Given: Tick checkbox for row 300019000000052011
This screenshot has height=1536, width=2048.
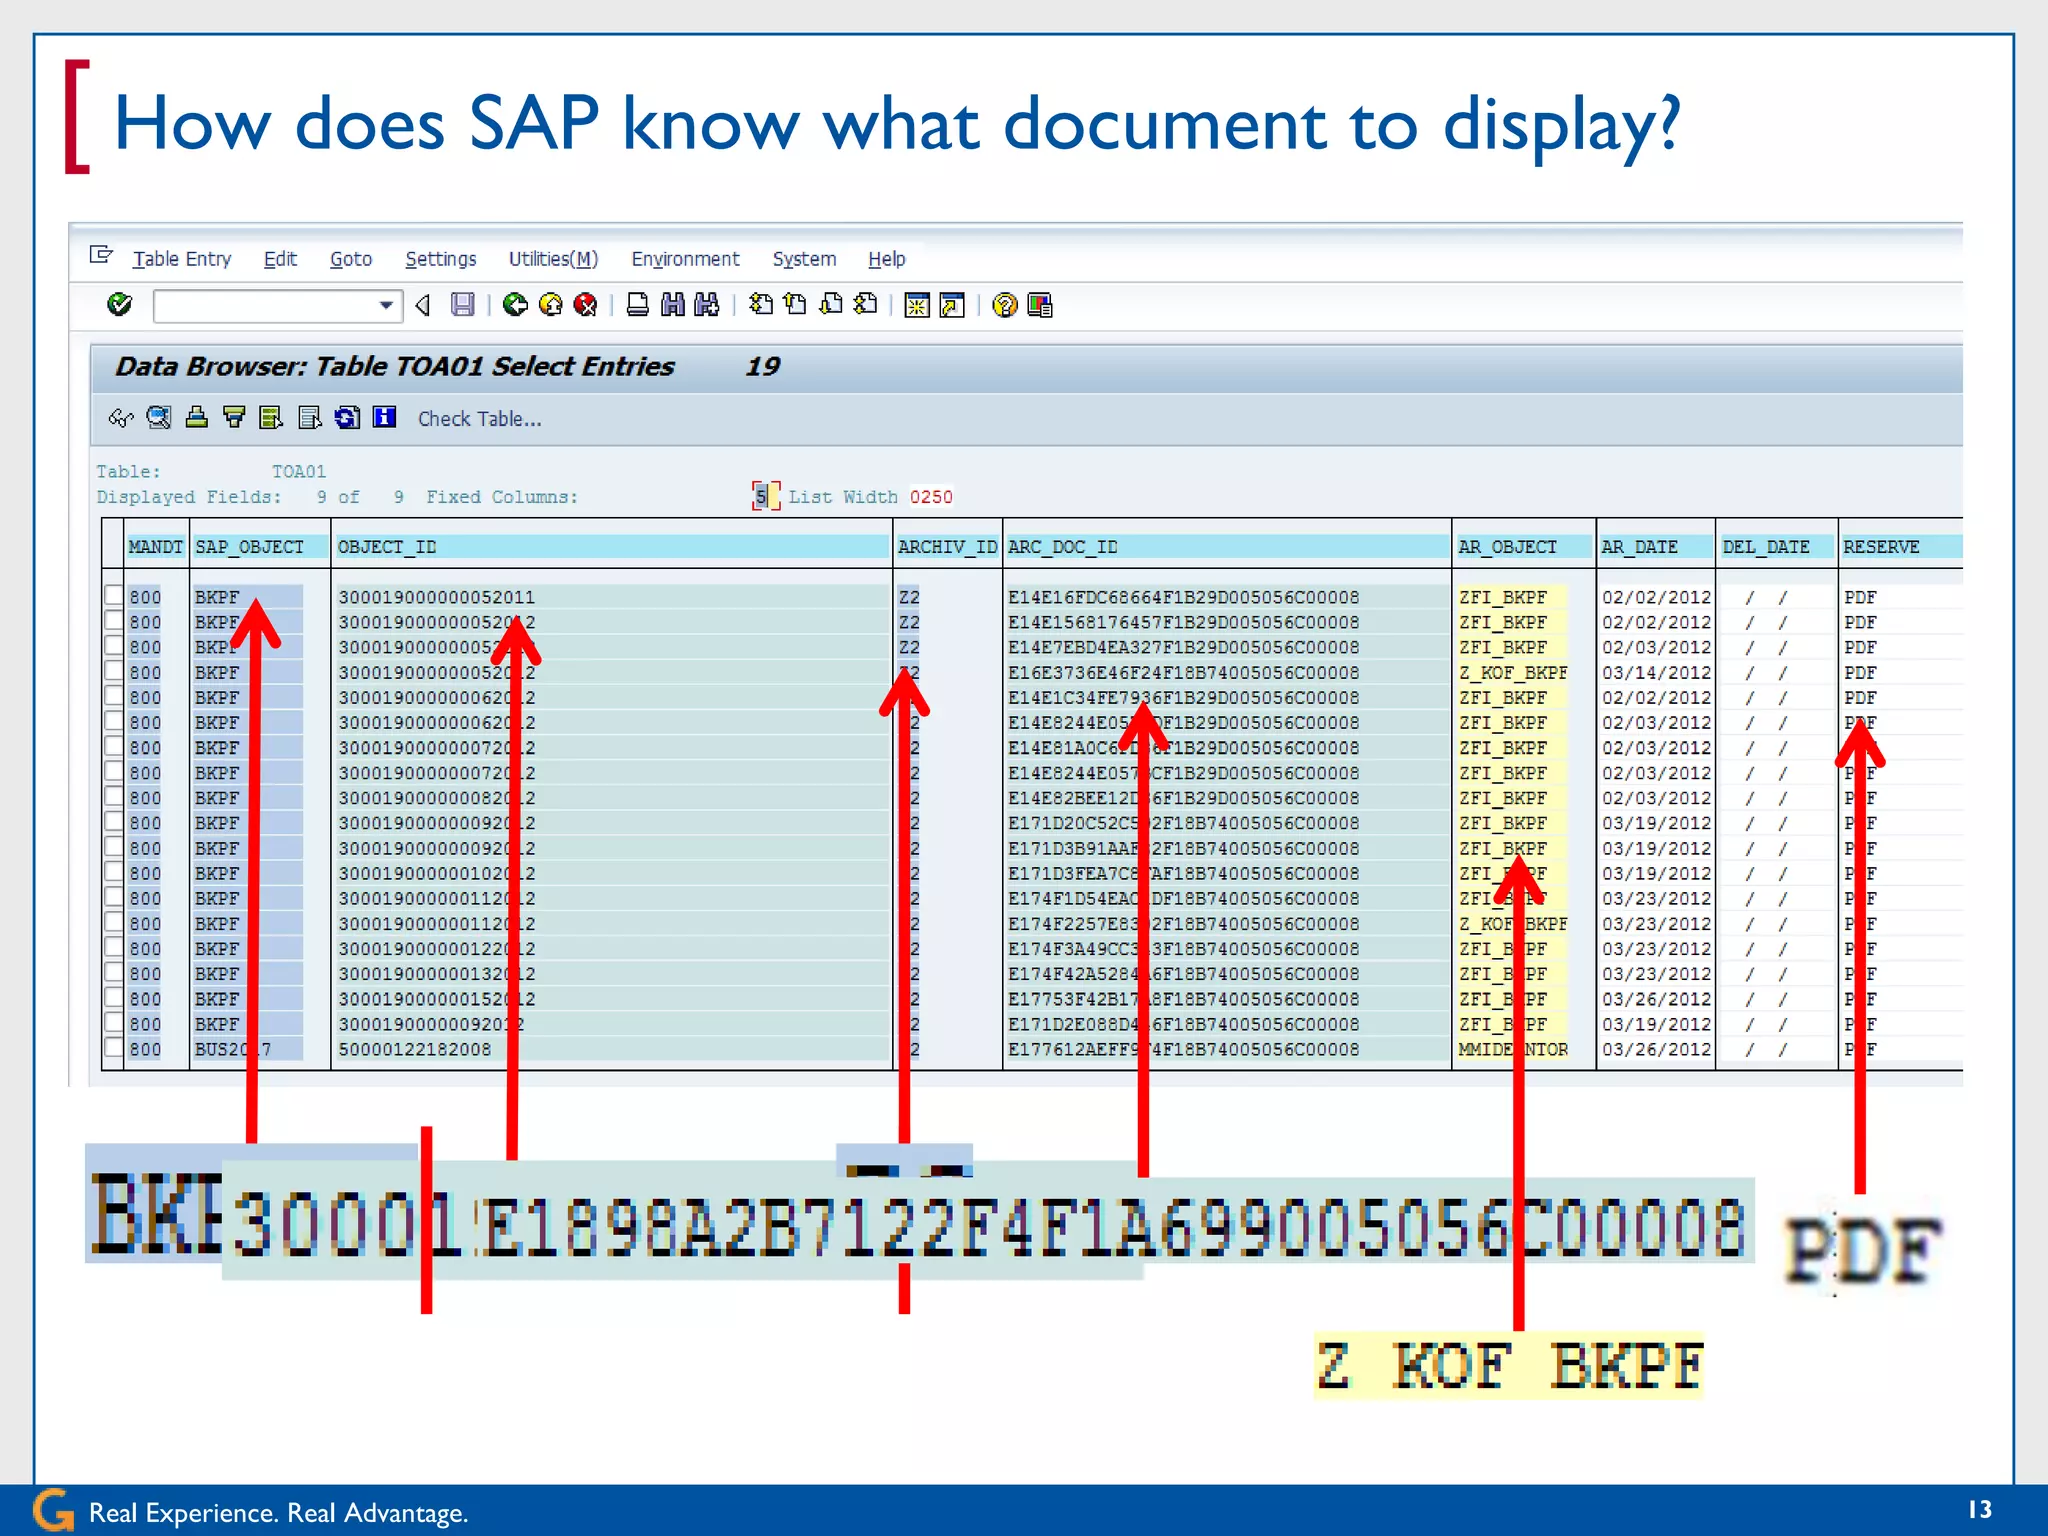Looking at the screenshot, I should pos(114,596).
